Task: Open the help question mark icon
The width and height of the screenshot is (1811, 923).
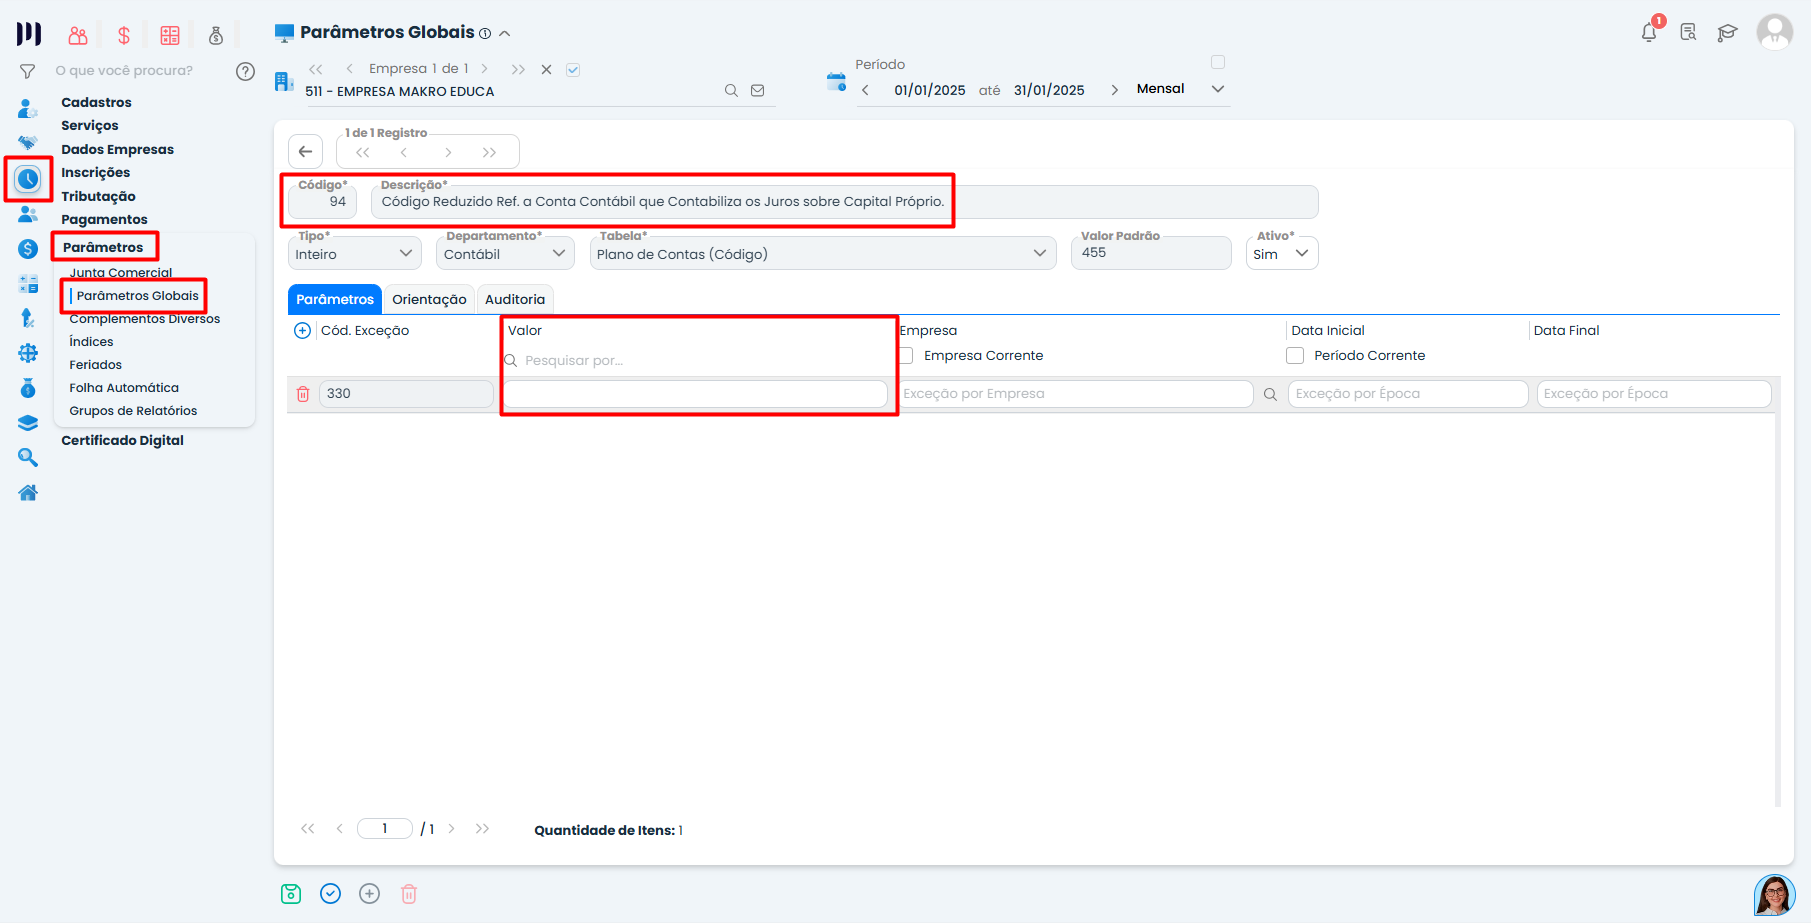Action: (245, 71)
